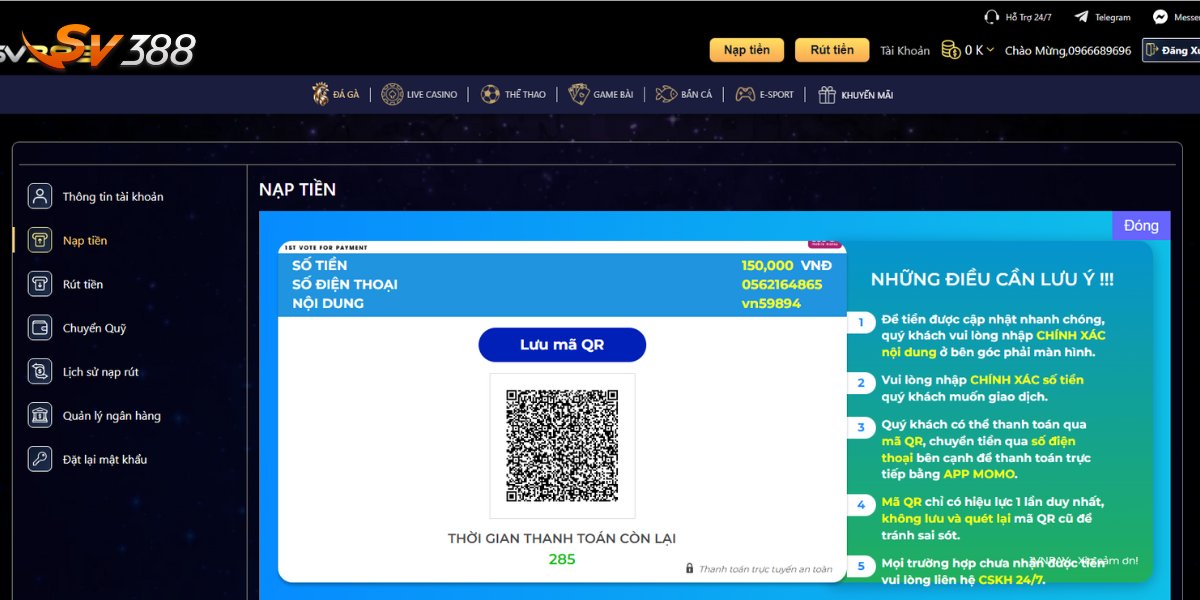This screenshot has width=1200, height=600.
Task: Expand the 0 K balance dropdown arrow
Action: click(x=990, y=50)
